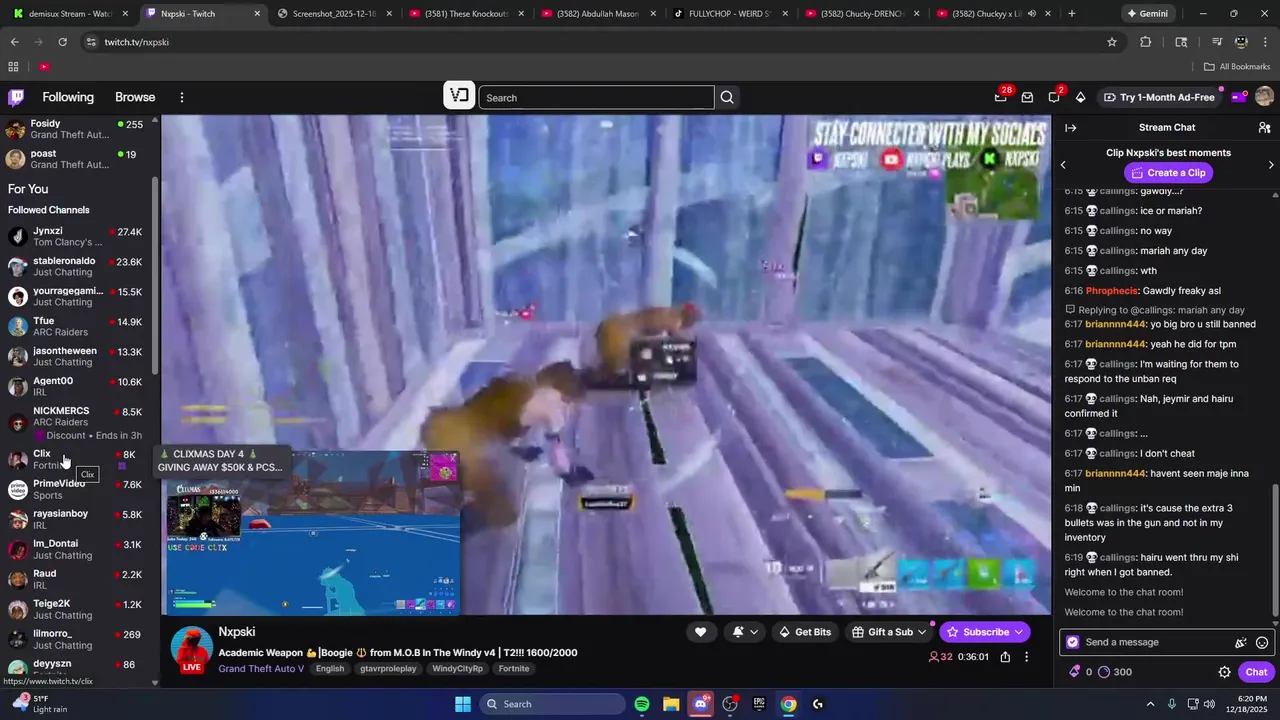Open whispers with 2 badge
The image size is (1280, 720).
1054,97
